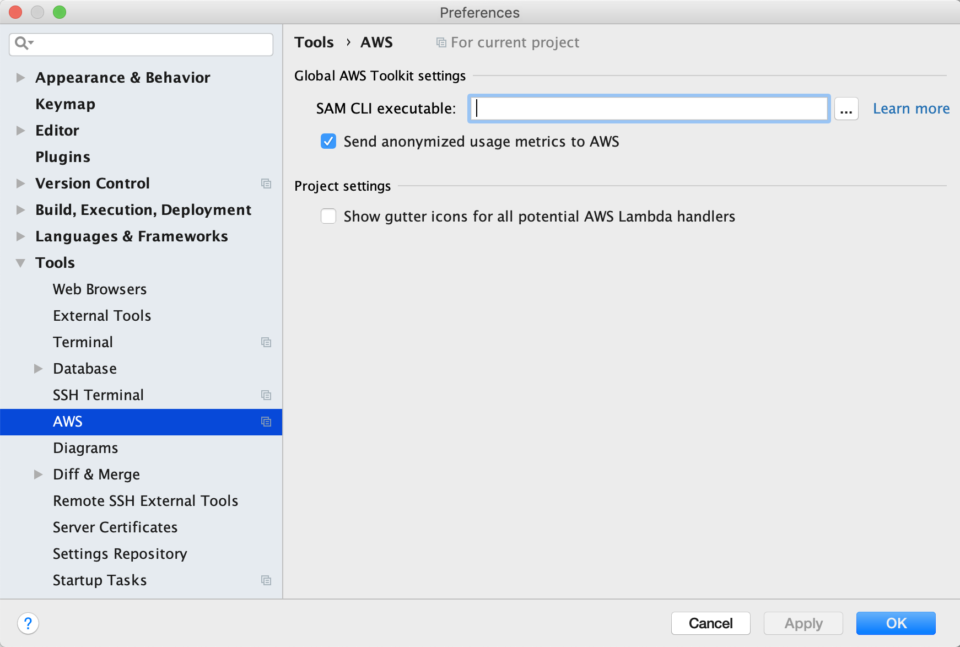Click the browse ellipsis button for SAM CLI
This screenshot has width=960, height=647.
pyautogui.click(x=846, y=110)
